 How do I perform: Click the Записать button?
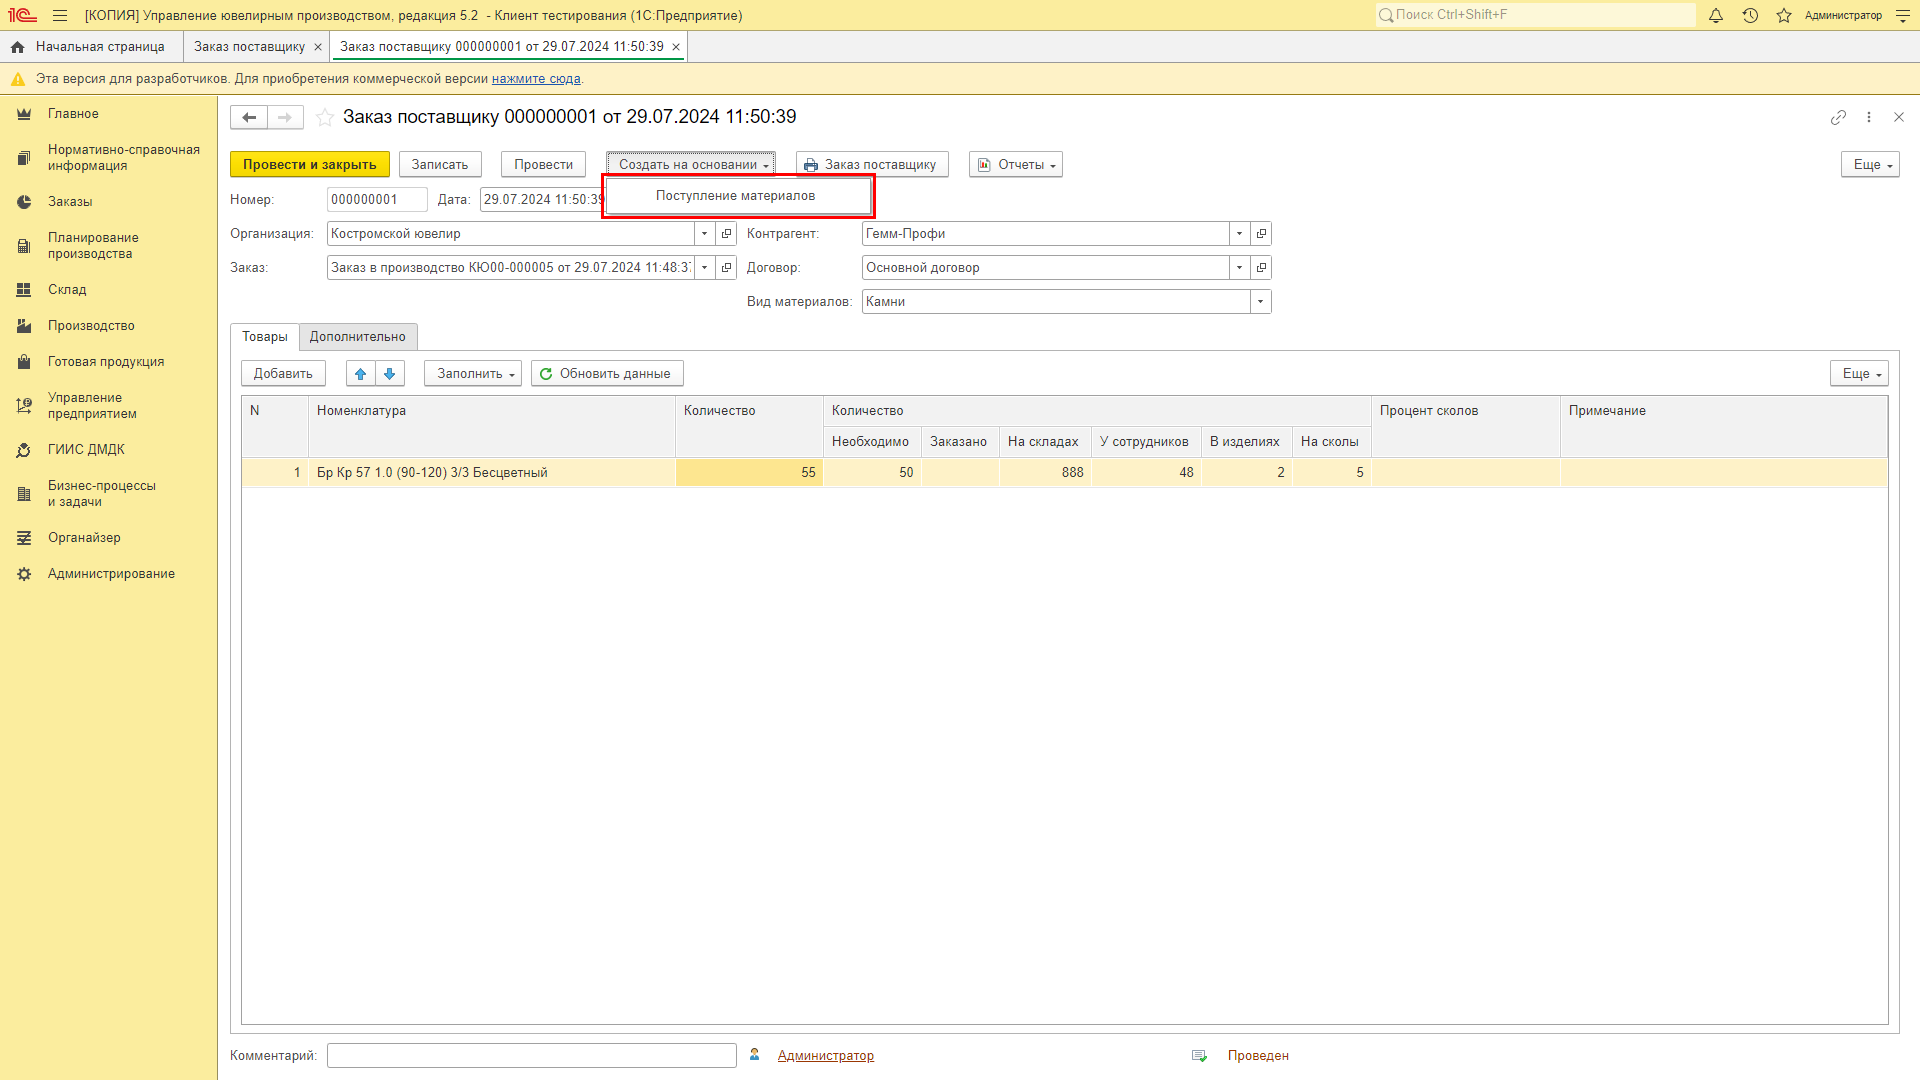440,164
